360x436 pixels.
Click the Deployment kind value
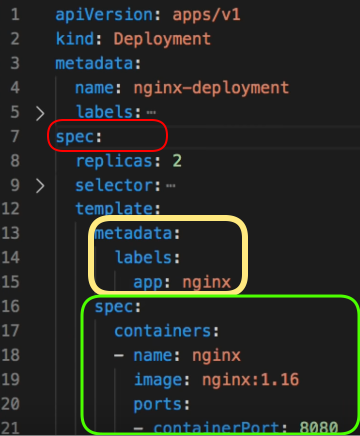coord(162,39)
